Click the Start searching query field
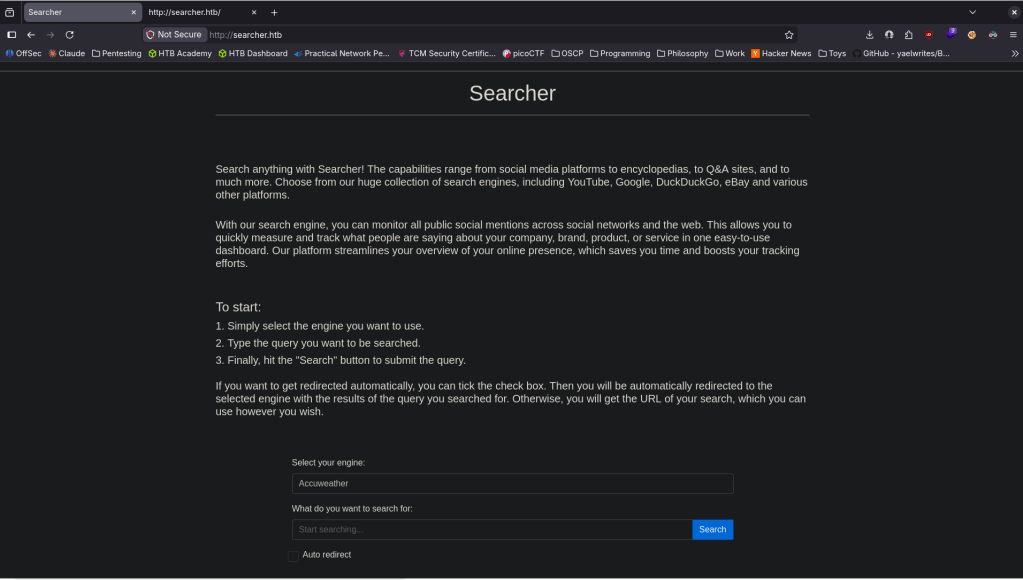Viewport: 1023px width, 580px height. point(491,530)
